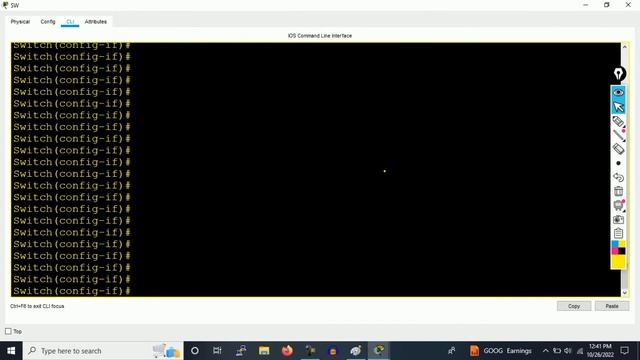Enable the Top checkbox
This screenshot has height=360, width=640.
coord(8,331)
